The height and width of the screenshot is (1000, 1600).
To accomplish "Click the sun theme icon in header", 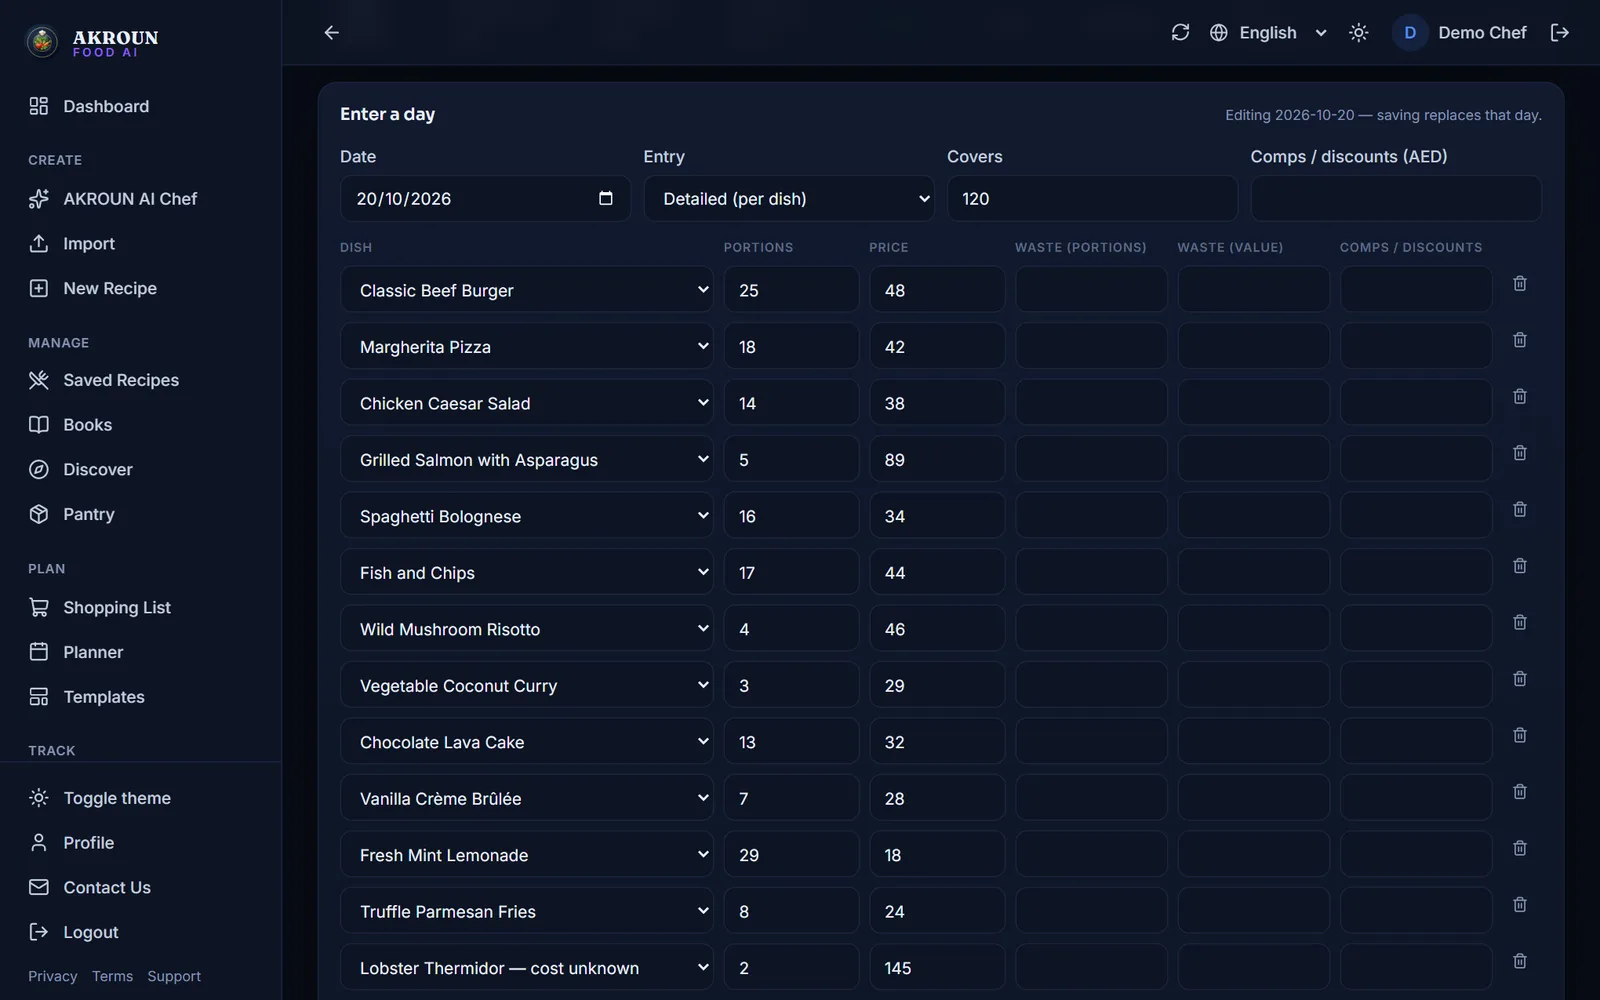I will (x=1358, y=33).
